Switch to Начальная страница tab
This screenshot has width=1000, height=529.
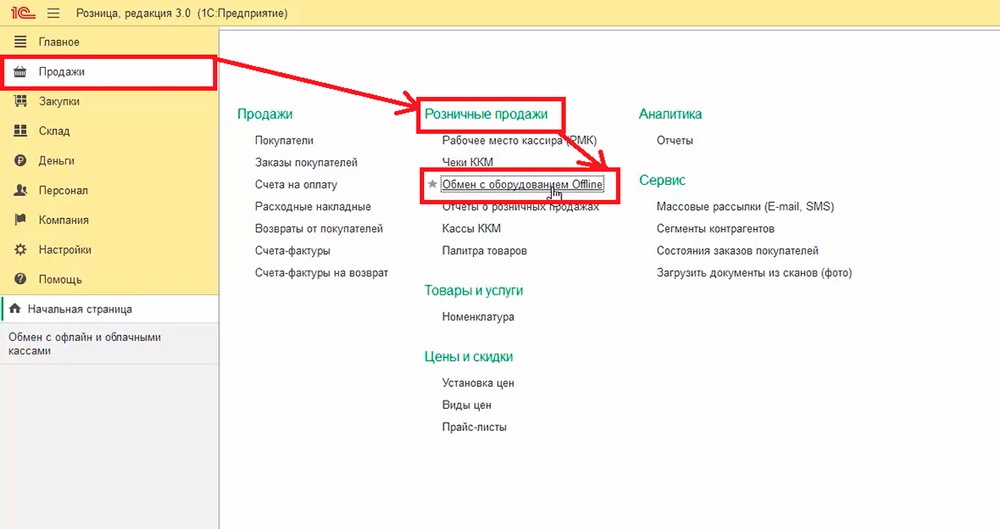coord(78,309)
